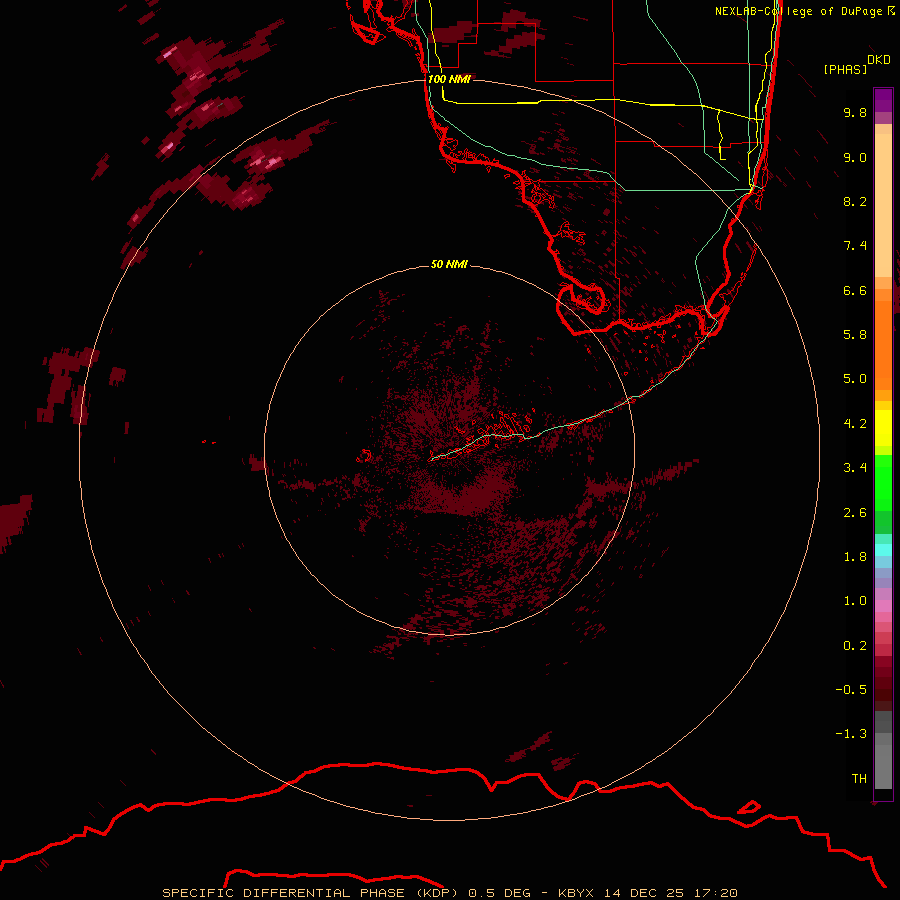Screen dimensions: 900x900
Task: Pick the cyan band of the color bar
Action: pos(883,550)
